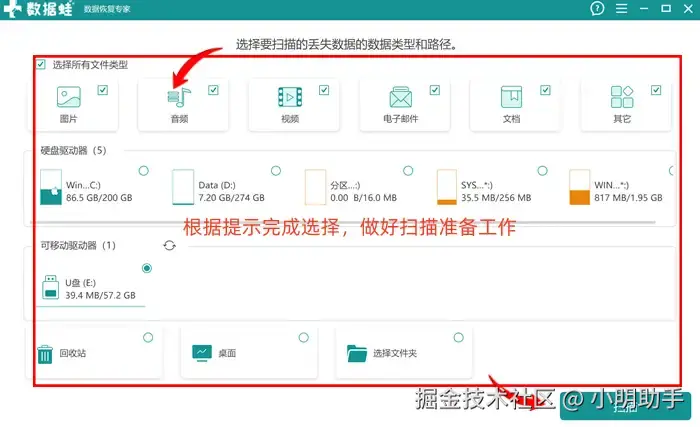Refresh the removable drives list
This screenshot has height=427, width=700.
pyautogui.click(x=170, y=245)
